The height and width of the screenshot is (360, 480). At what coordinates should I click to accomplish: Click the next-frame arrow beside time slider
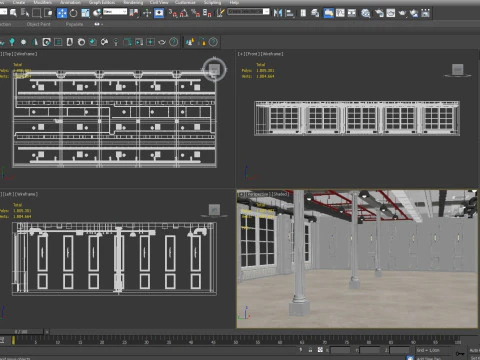[47, 332]
